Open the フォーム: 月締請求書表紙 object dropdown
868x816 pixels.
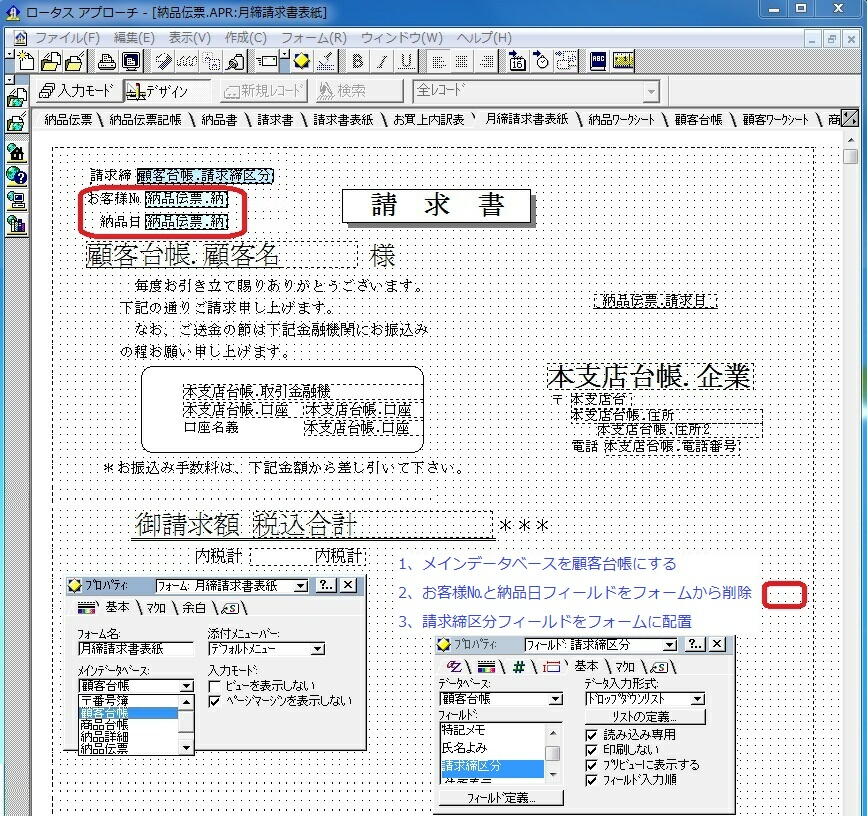(x=301, y=586)
